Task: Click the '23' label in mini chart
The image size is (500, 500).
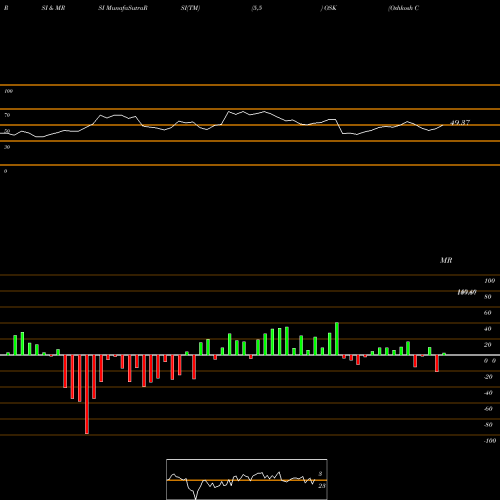Action: pos(321,486)
